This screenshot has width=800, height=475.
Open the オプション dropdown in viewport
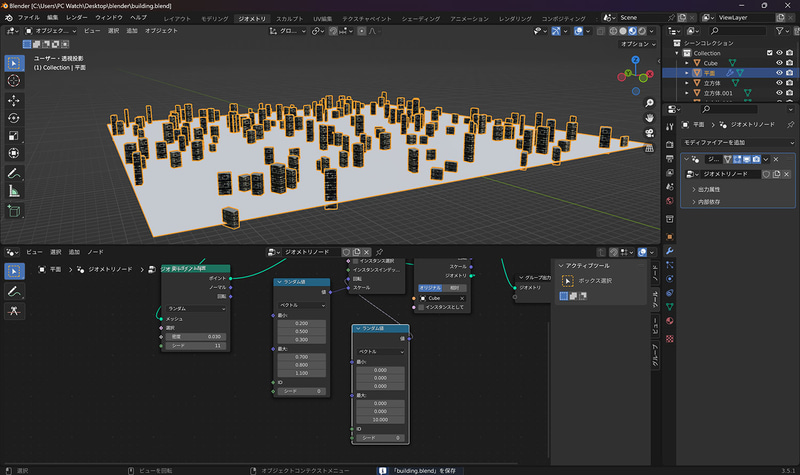(634, 44)
